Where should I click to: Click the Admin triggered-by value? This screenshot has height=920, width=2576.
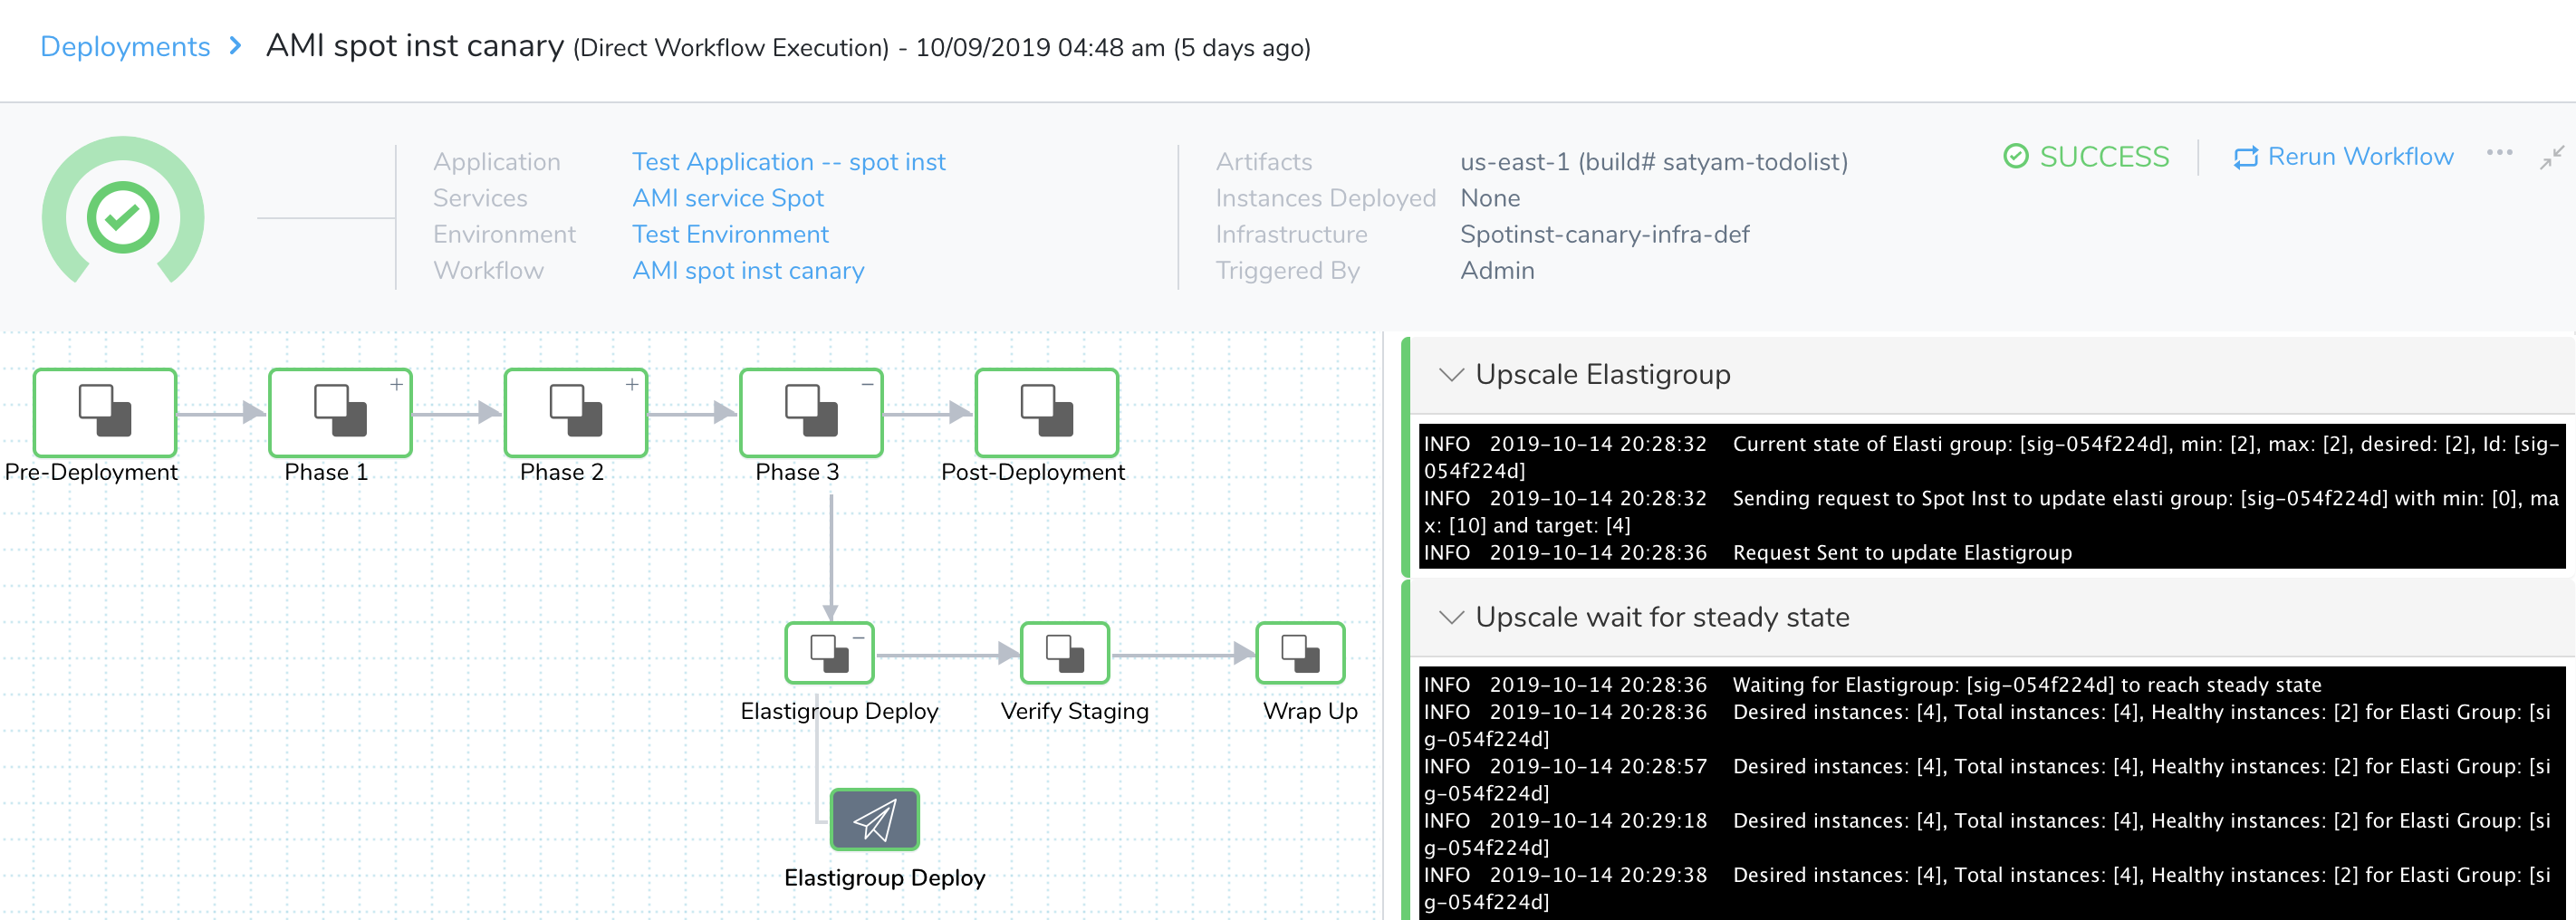pos(1497,270)
